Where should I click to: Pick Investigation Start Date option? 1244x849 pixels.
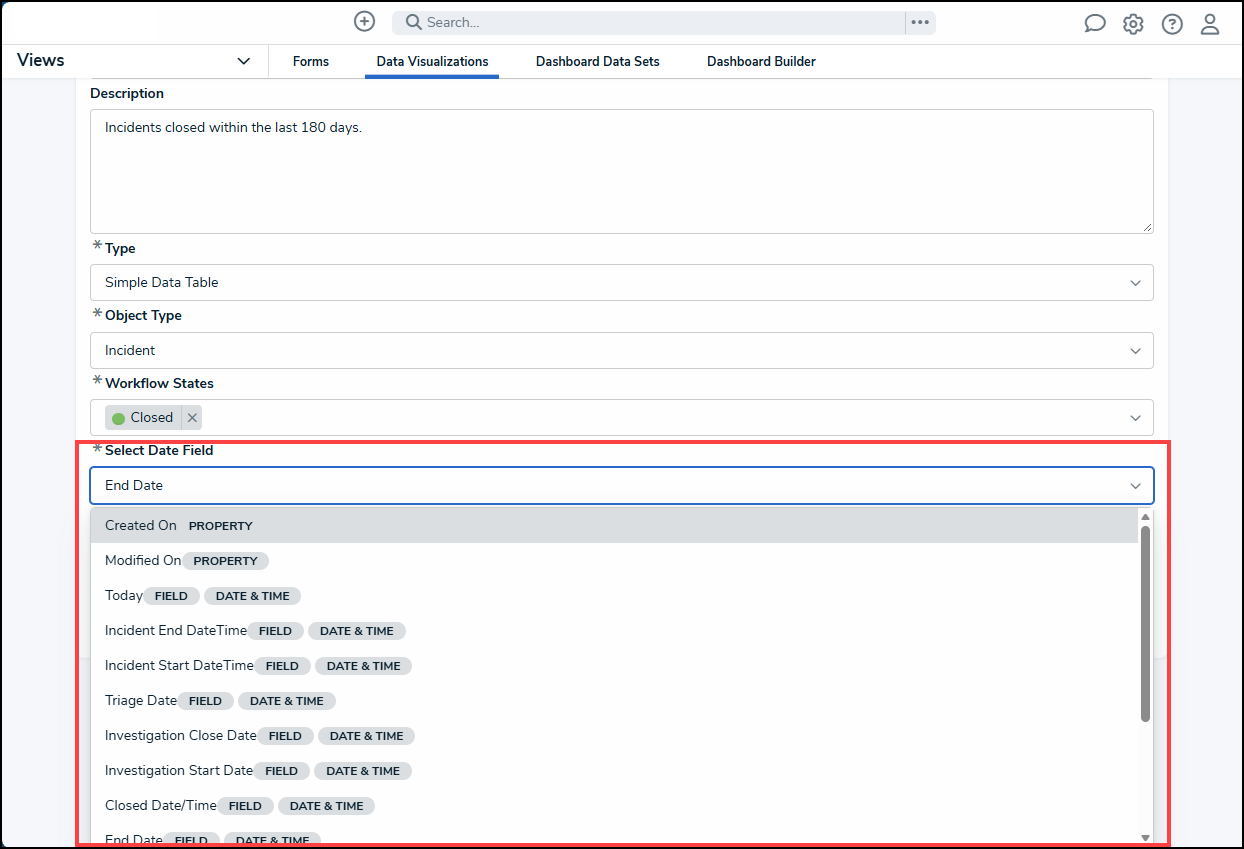pyautogui.click(x=614, y=771)
